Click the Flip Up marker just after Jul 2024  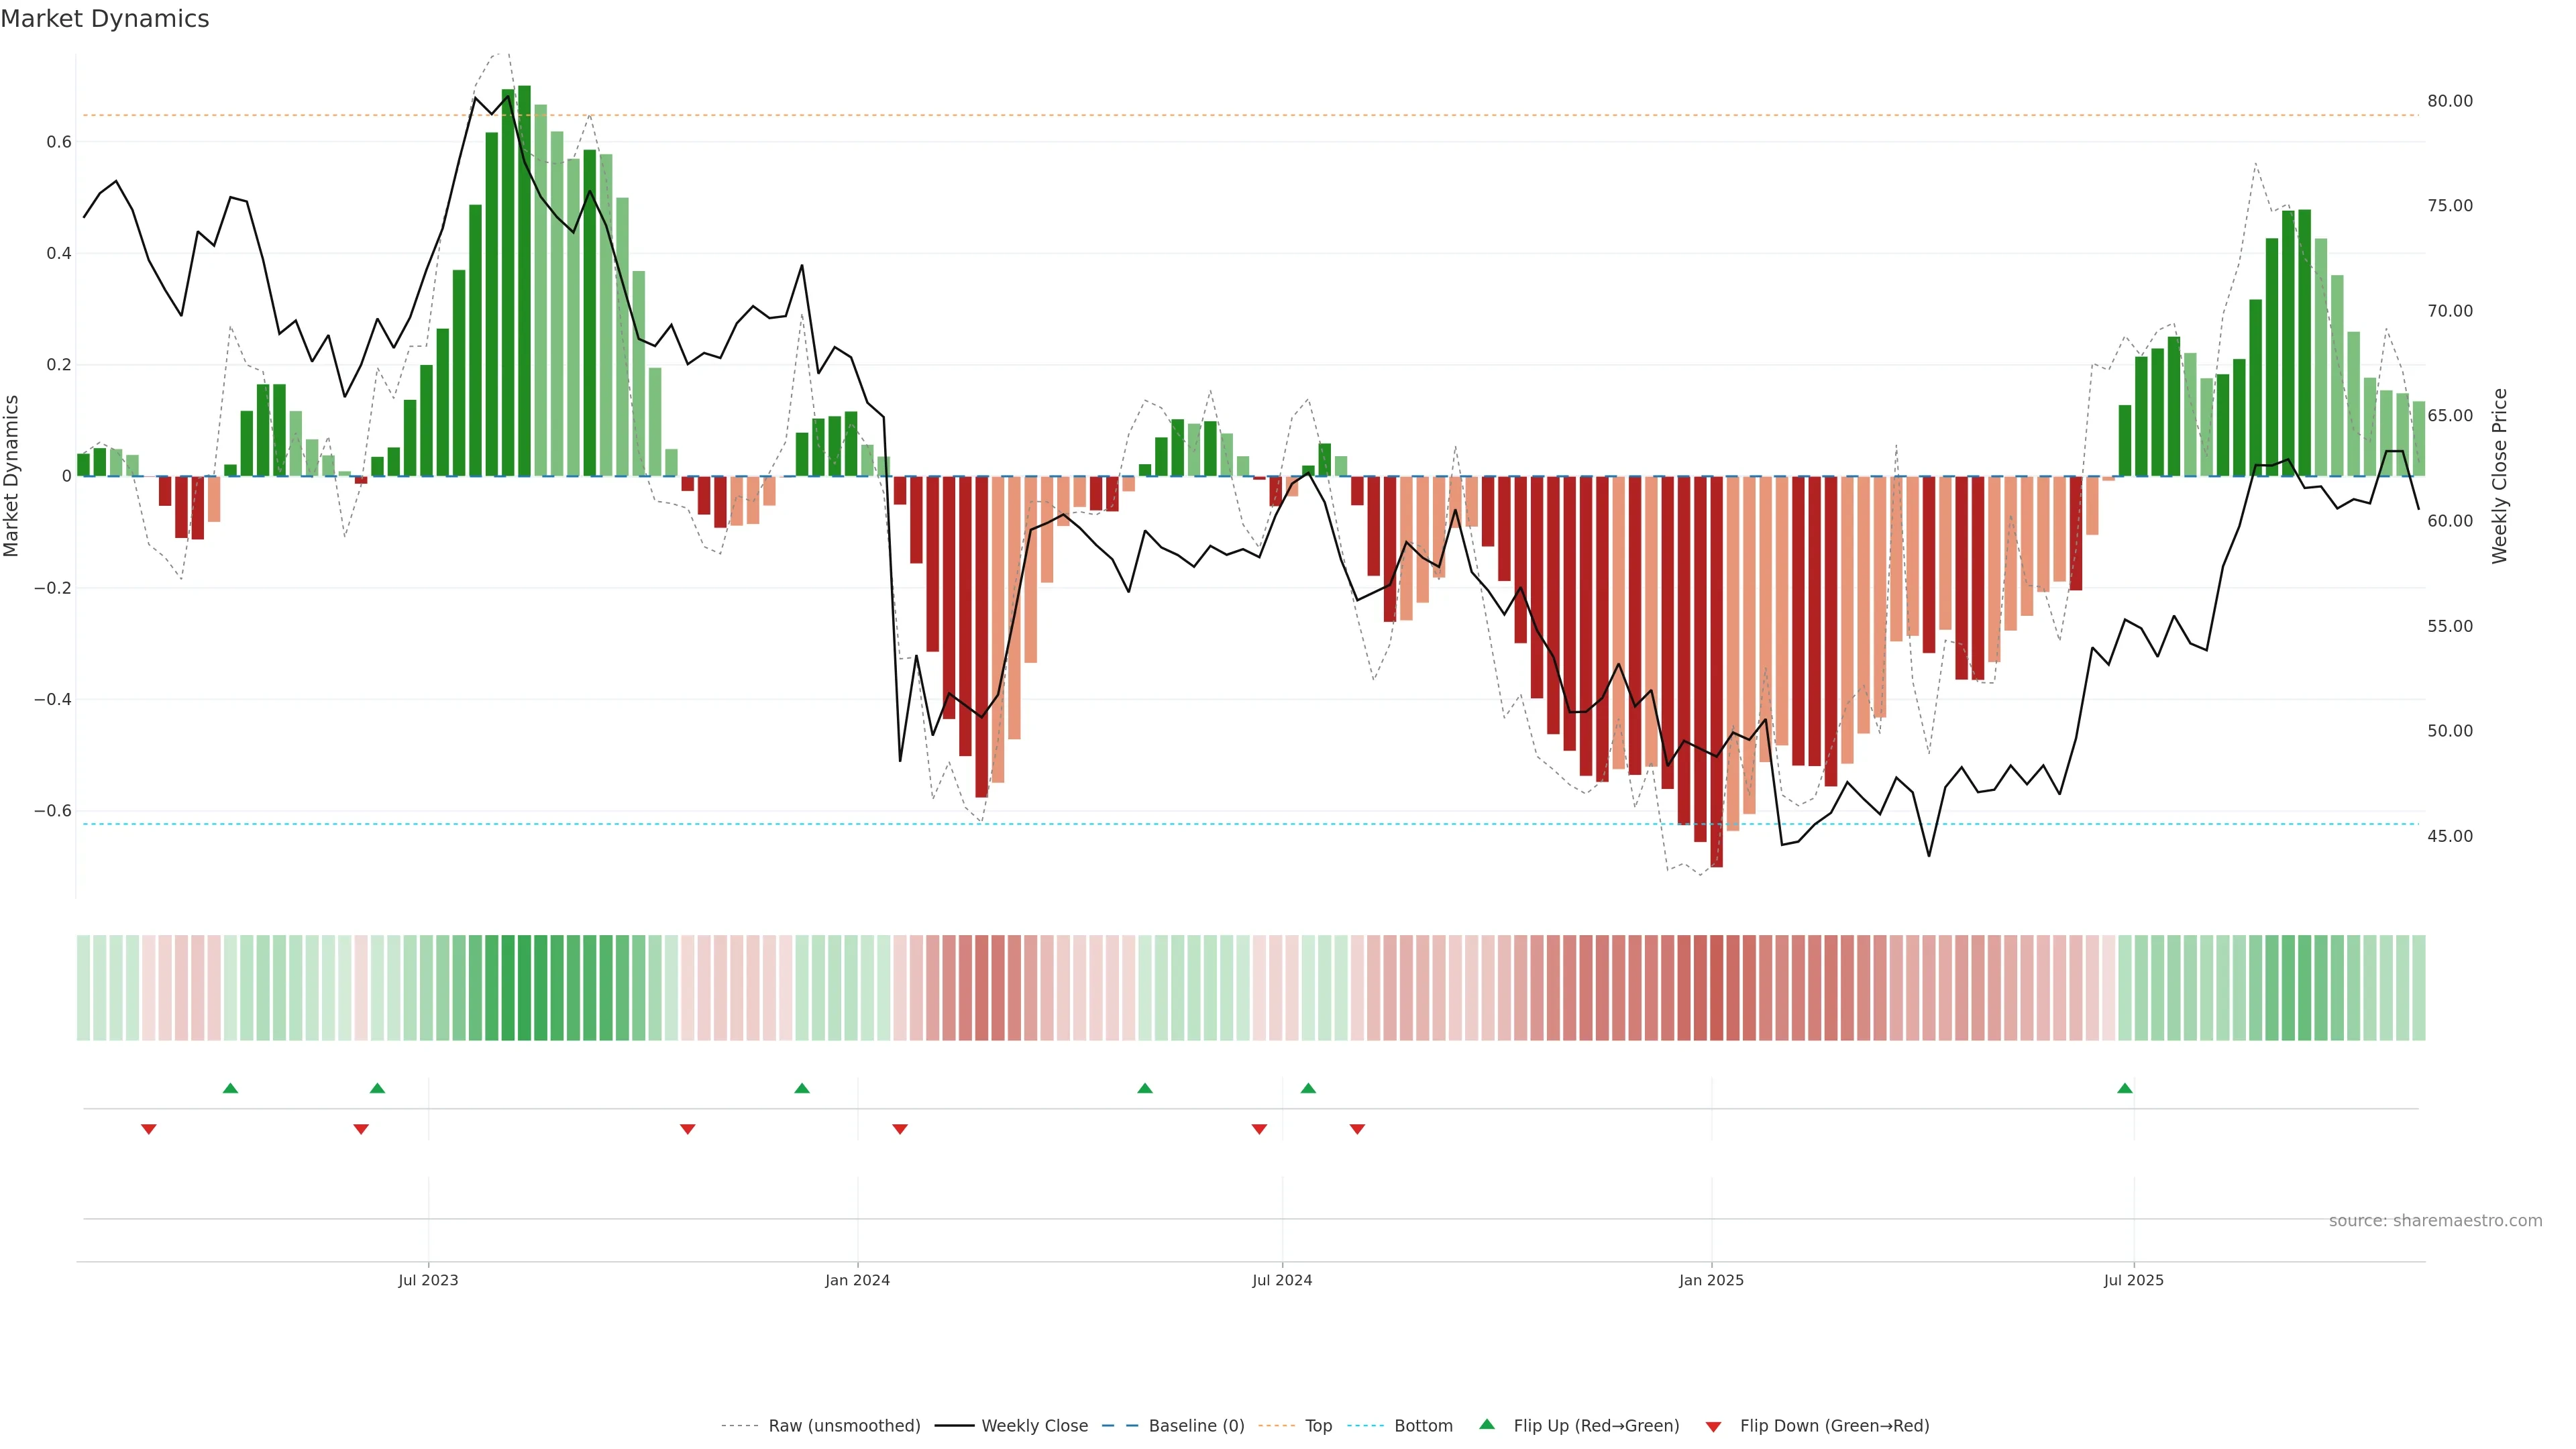click(x=1307, y=1088)
